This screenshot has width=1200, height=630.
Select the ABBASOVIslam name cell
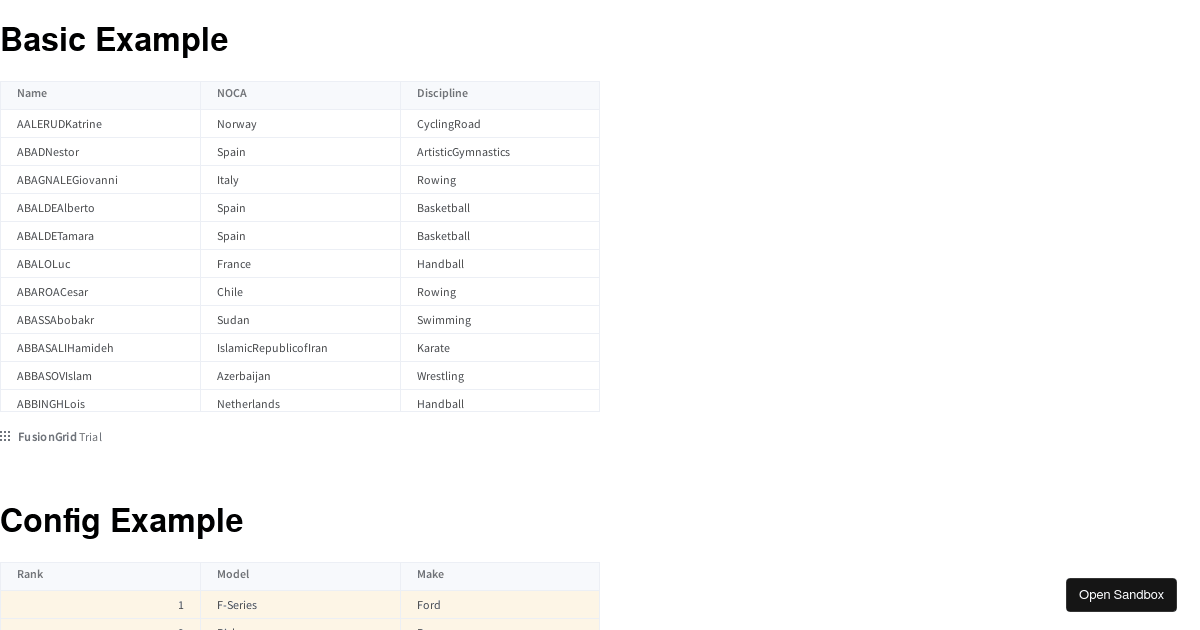coord(54,376)
